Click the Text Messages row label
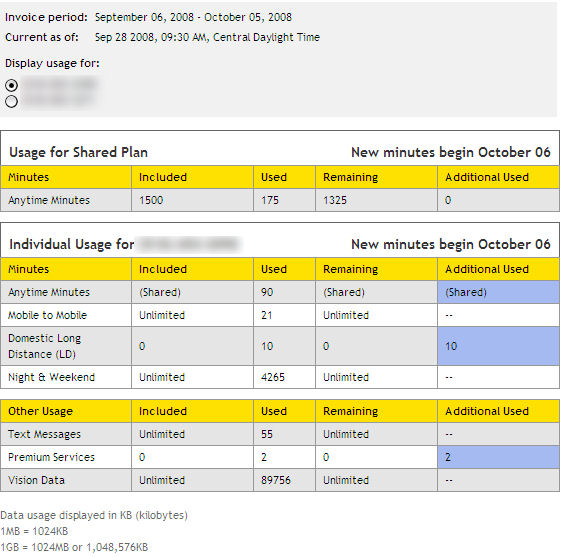 pyautogui.click(x=44, y=434)
